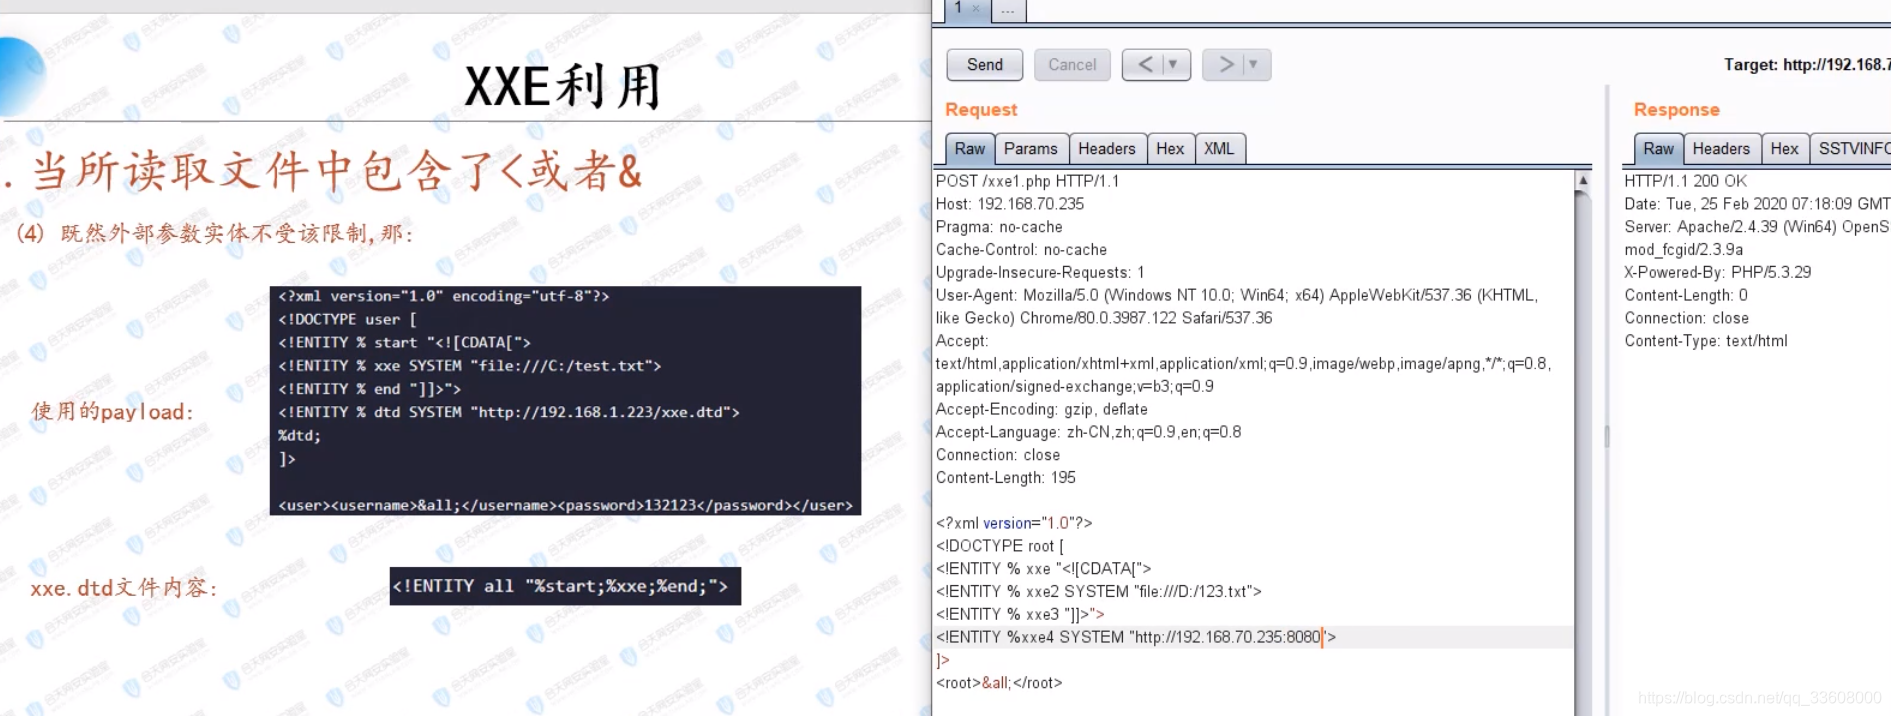Switch Request view to Raw tab

click(x=969, y=149)
